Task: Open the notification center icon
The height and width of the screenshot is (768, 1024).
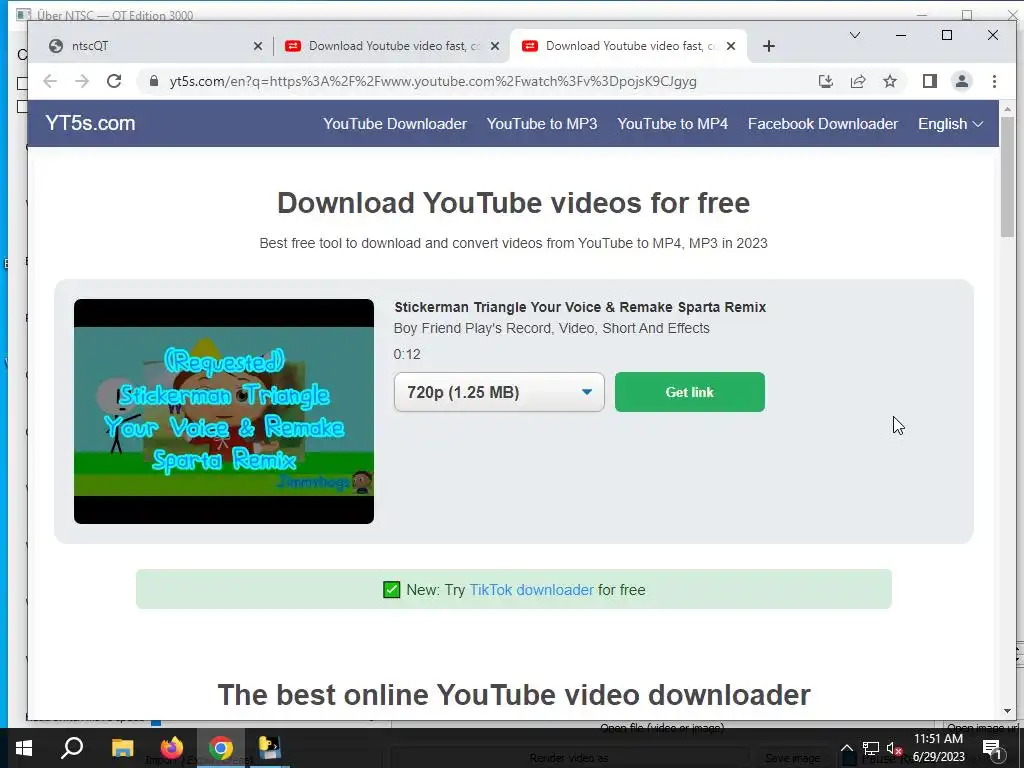Action: point(992,748)
